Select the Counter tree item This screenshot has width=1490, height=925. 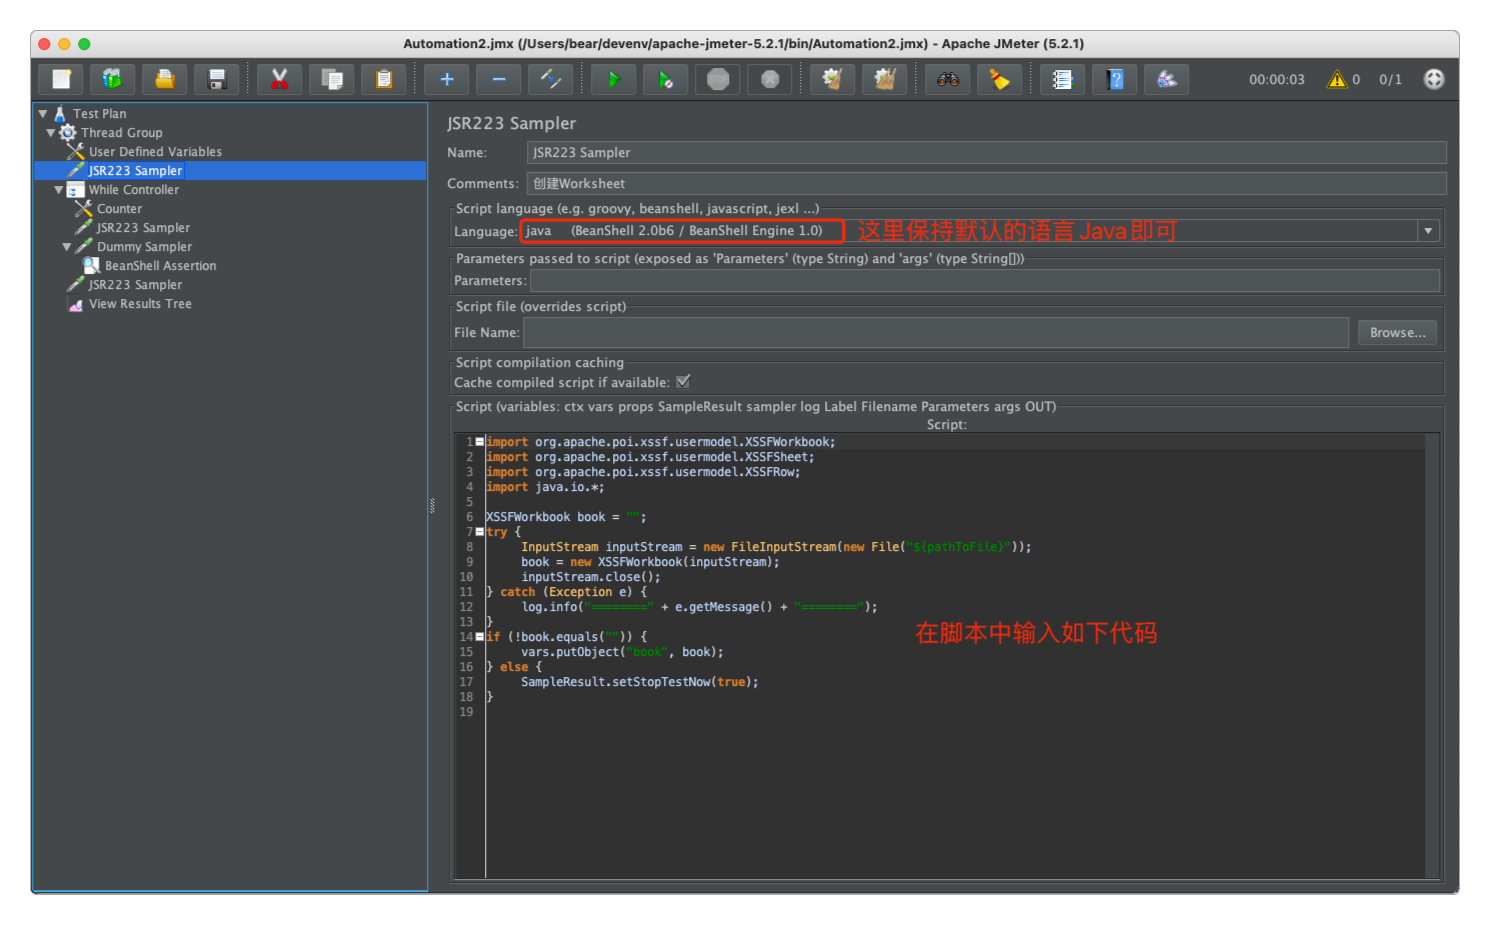[x=119, y=209]
